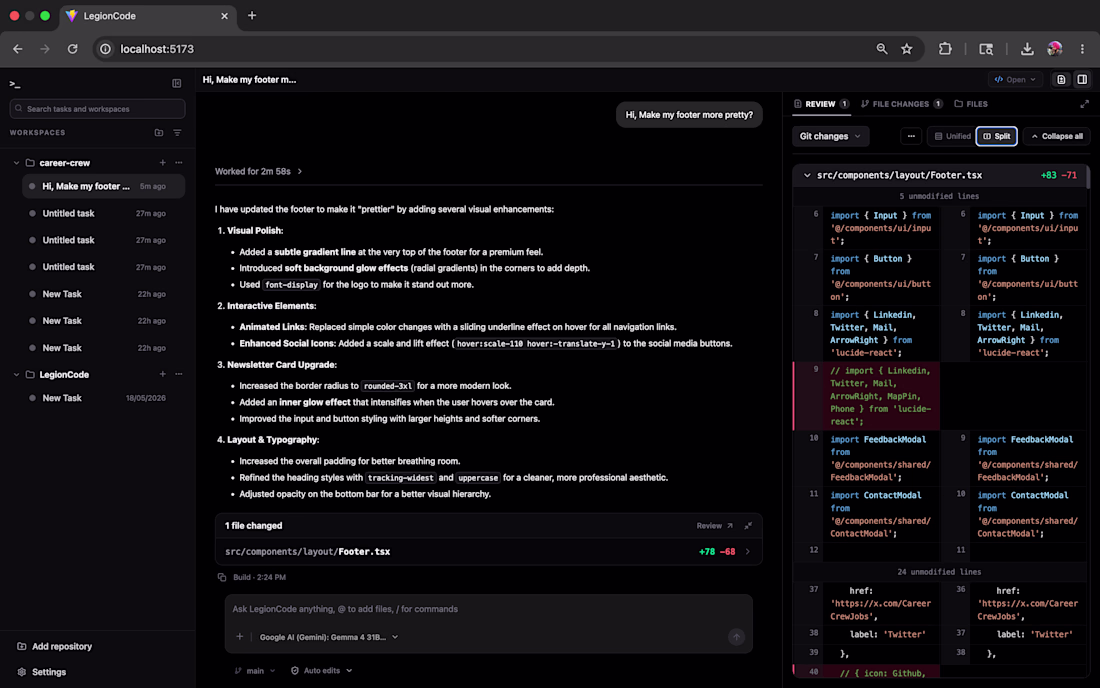This screenshot has height=688, width=1100.
Task: Go back in the browser
Action: (x=18, y=49)
